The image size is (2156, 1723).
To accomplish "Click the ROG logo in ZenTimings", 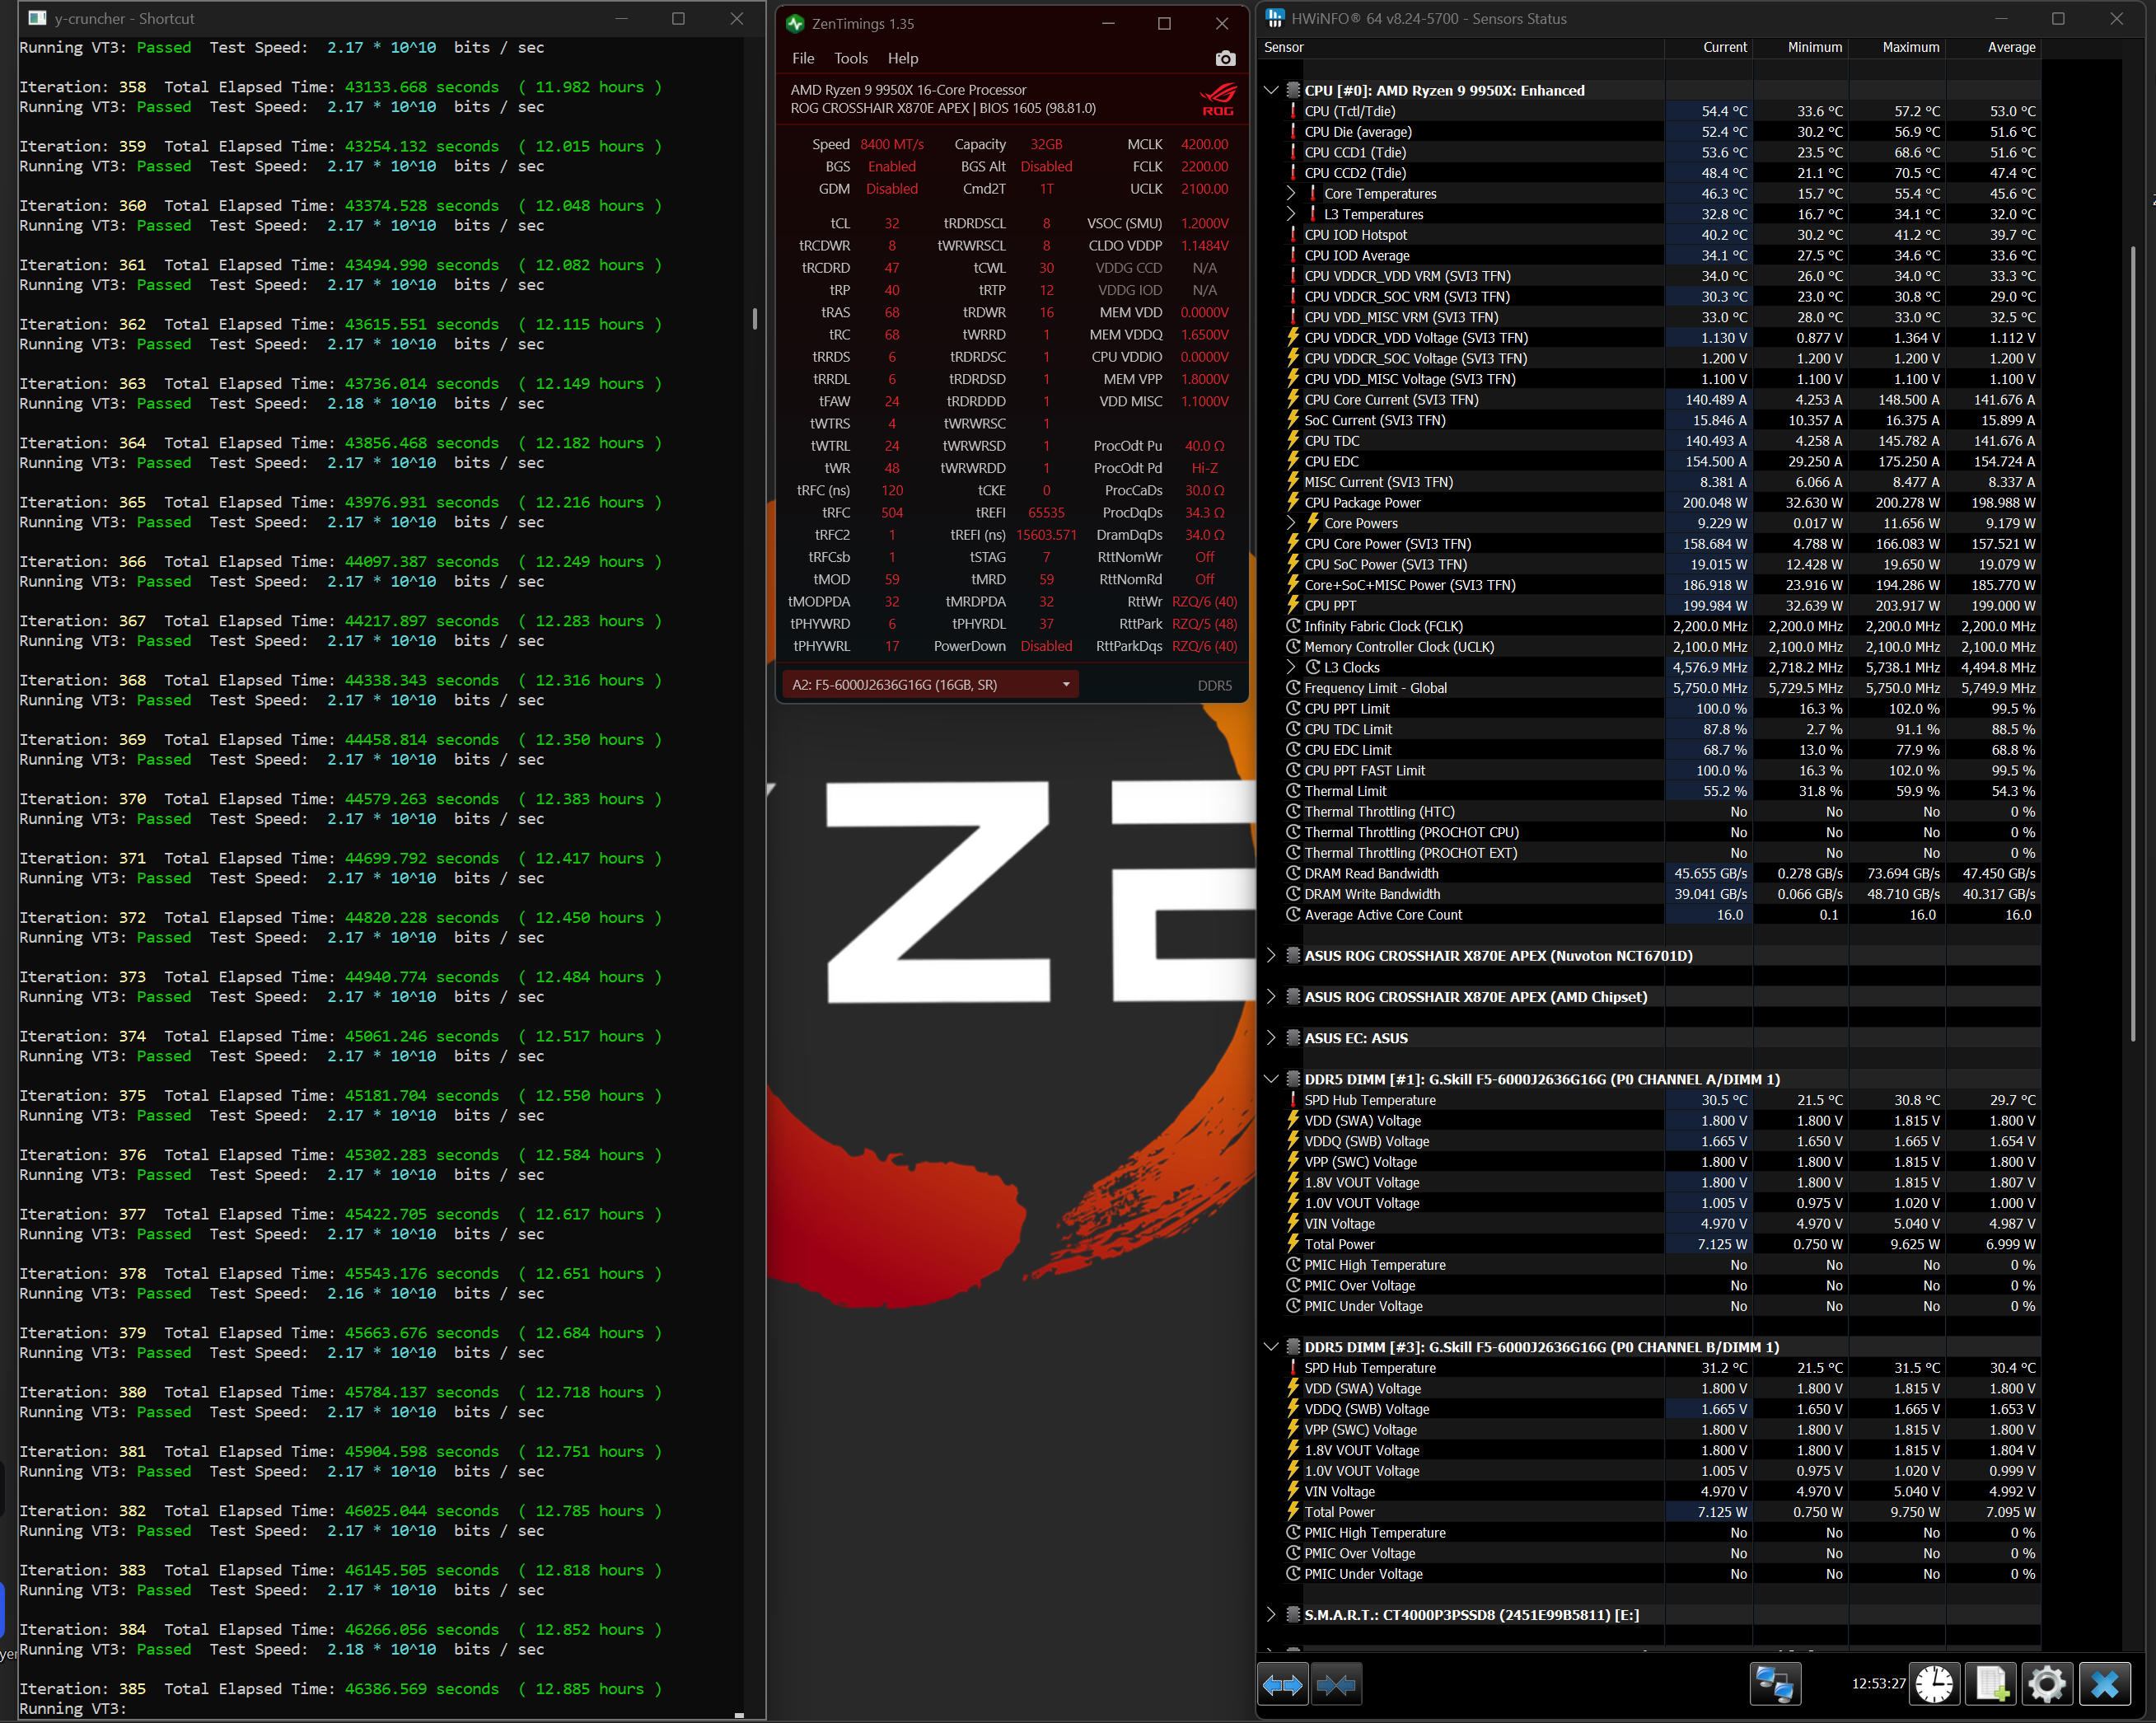I will pos(1218,99).
